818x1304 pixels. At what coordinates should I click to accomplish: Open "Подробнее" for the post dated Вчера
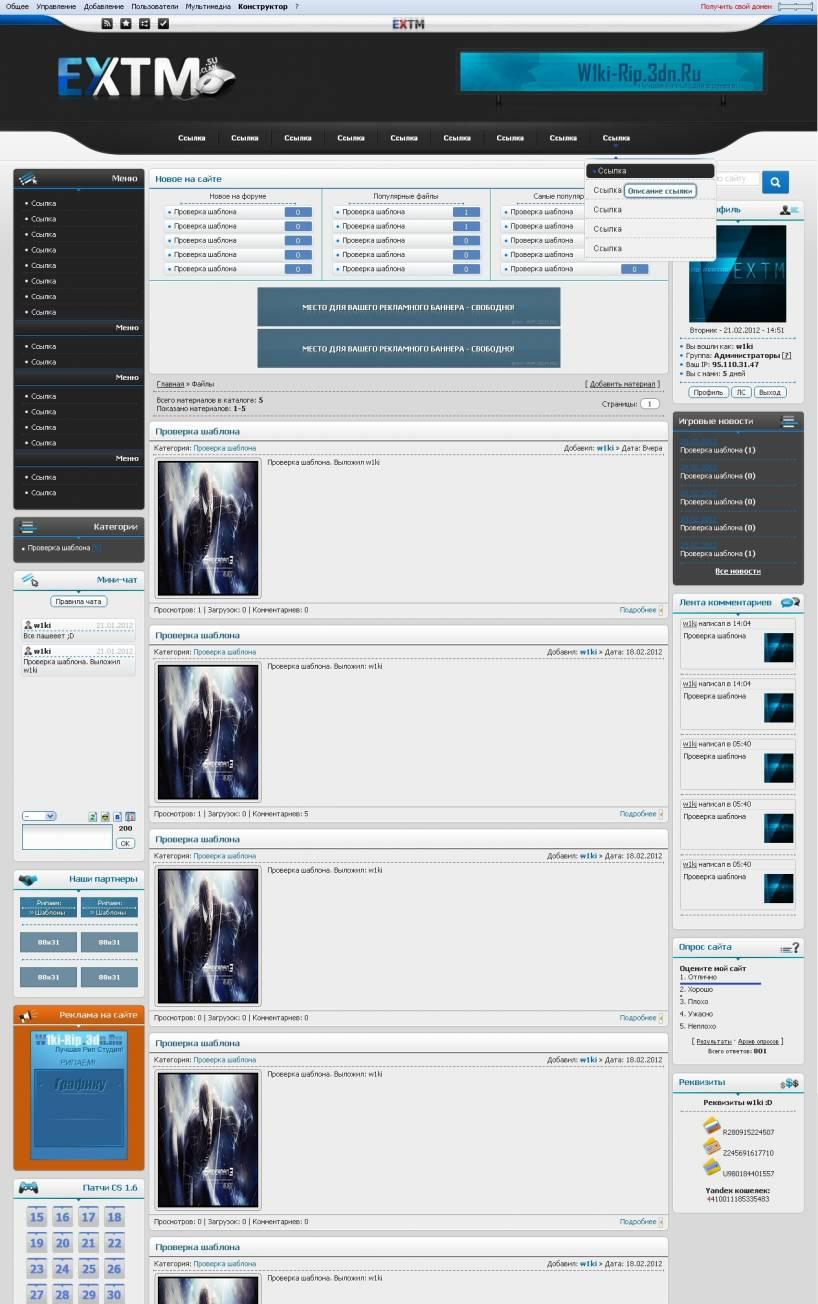(638, 610)
